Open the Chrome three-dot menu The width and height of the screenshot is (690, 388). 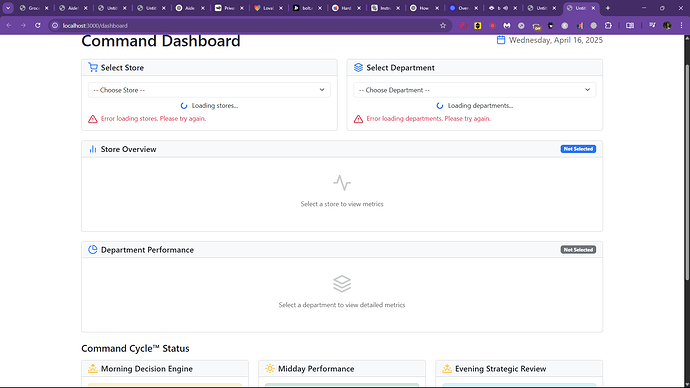click(x=681, y=26)
